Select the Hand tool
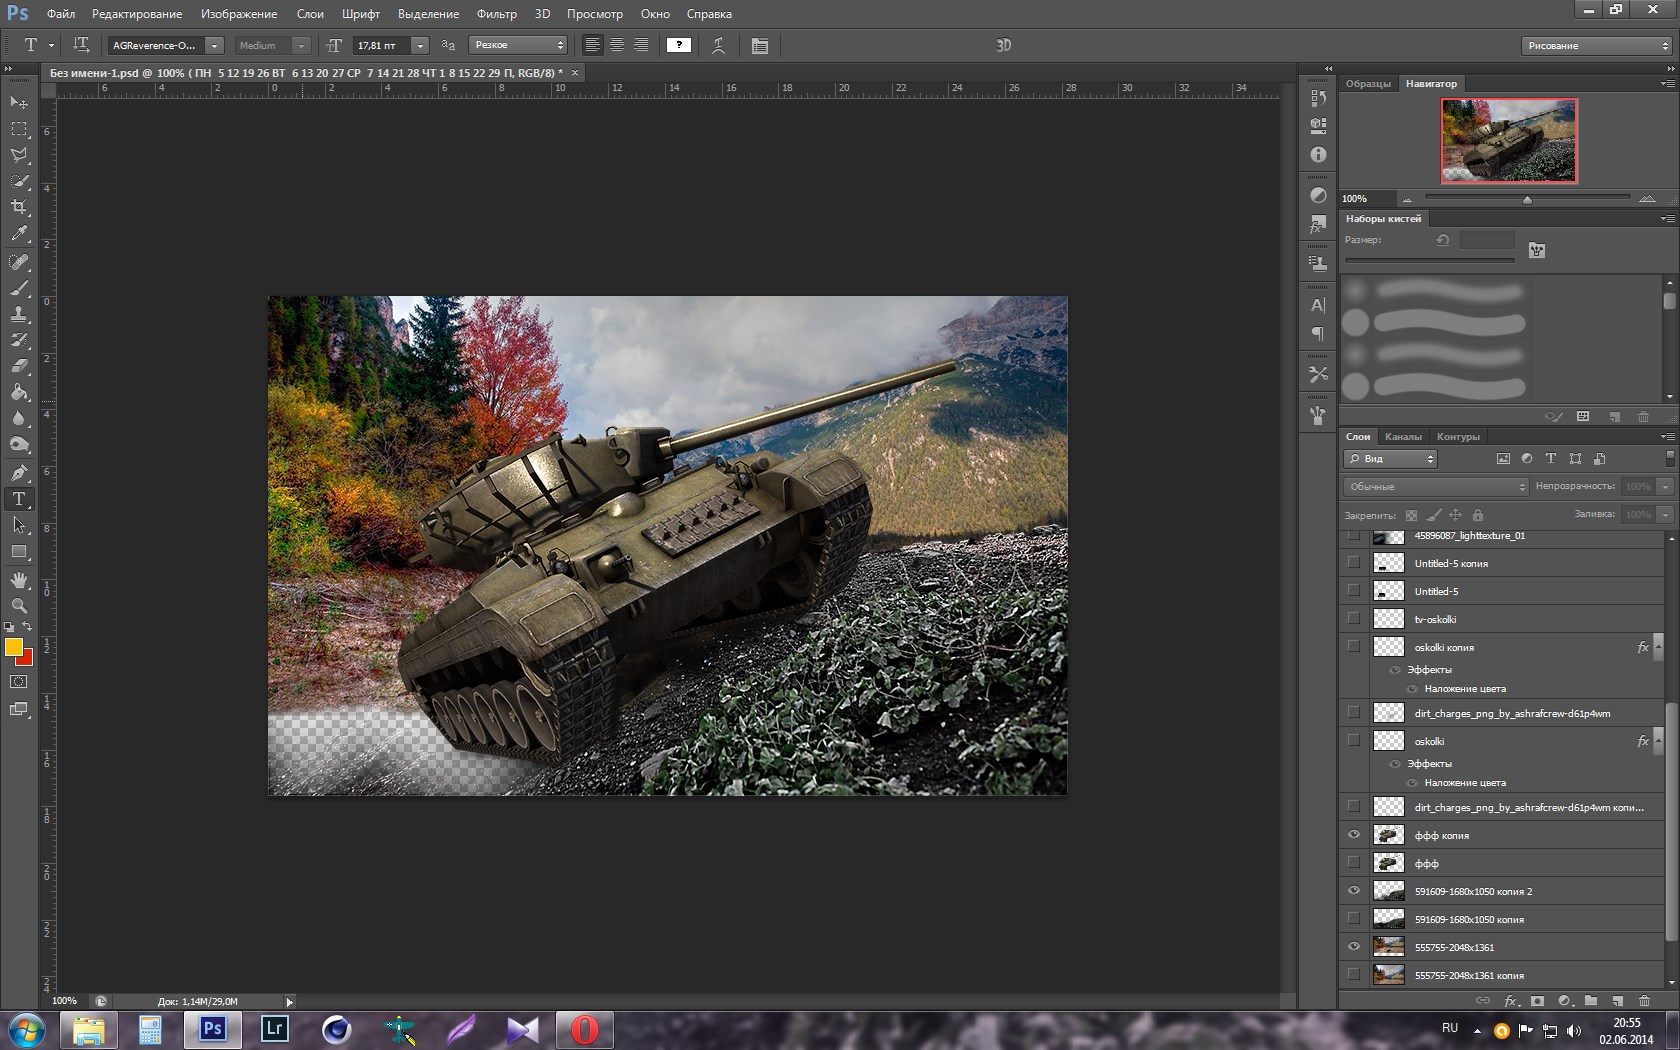The height and width of the screenshot is (1050, 1680). [19, 580]
